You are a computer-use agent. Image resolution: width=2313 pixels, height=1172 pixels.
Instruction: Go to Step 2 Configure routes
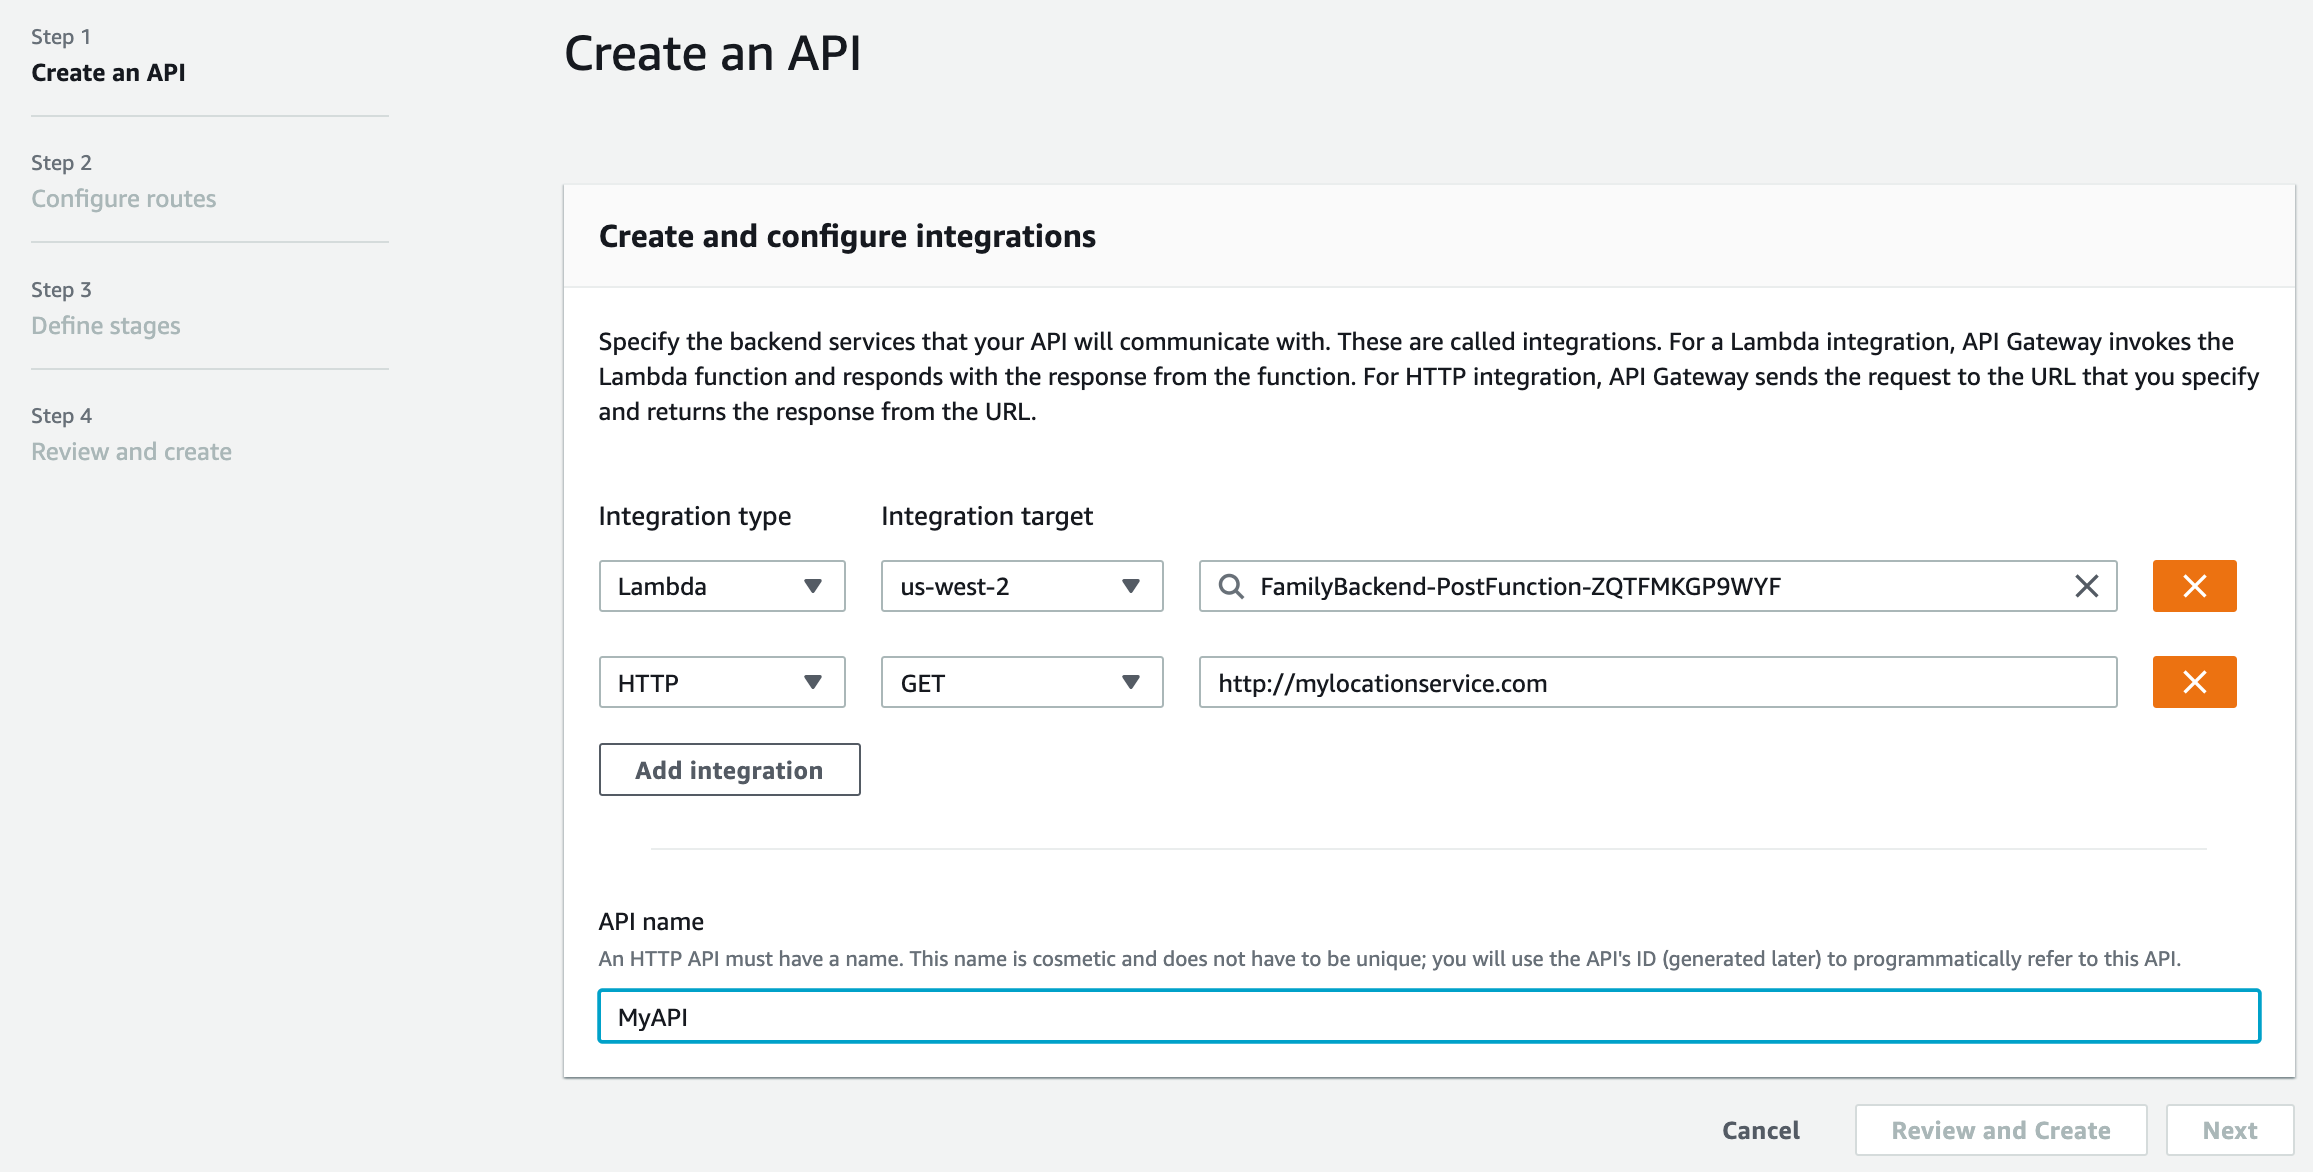tap(124, 198)
